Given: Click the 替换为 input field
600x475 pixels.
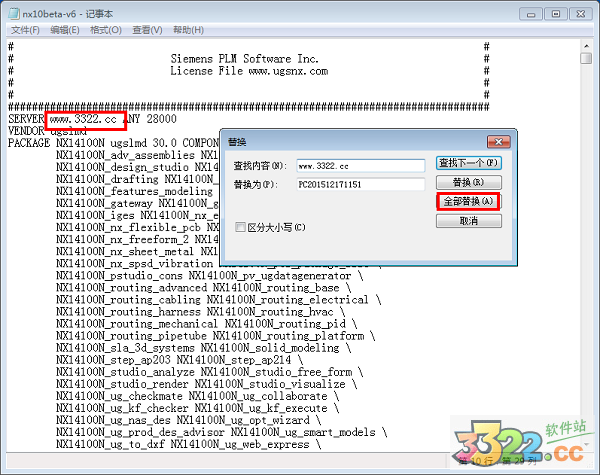Looking at the screenshot, I should [360, 184].
